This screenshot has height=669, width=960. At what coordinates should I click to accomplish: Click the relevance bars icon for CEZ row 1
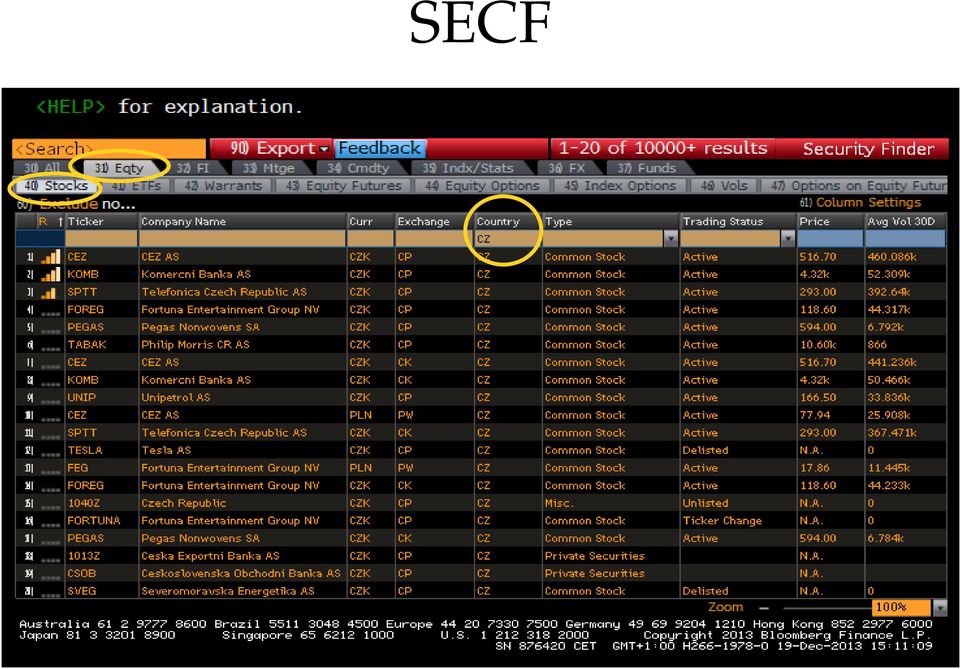coord(51,257)
